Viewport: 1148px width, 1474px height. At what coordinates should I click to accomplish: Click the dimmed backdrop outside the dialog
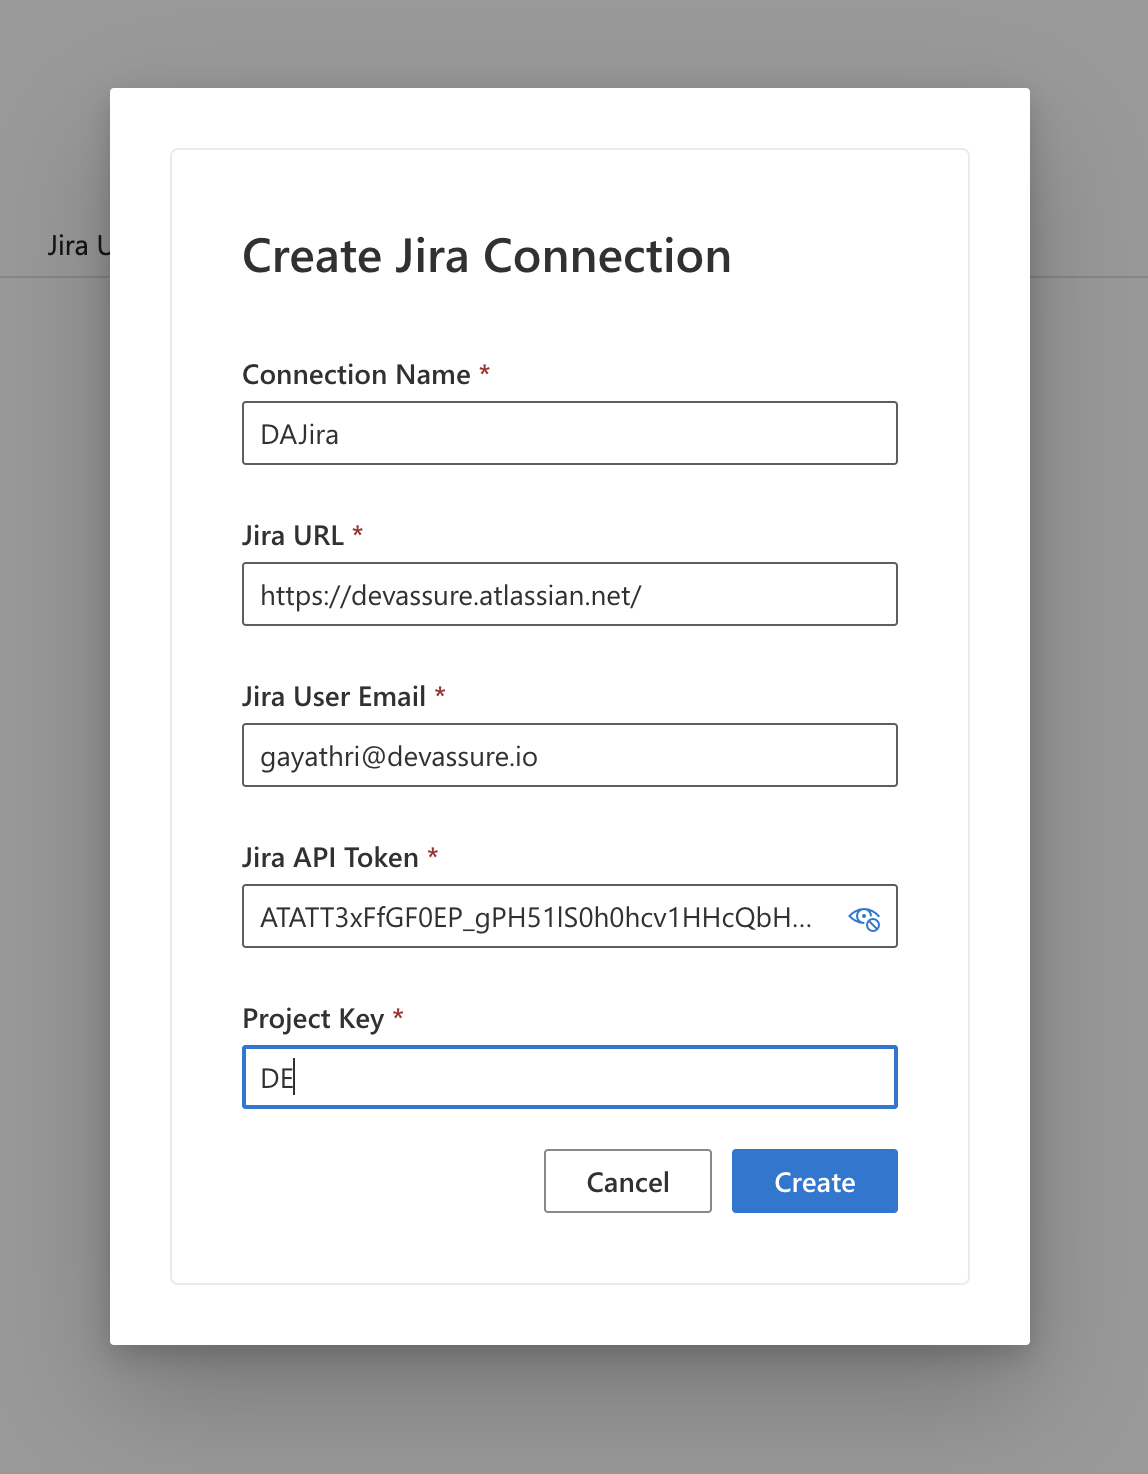1090,700
